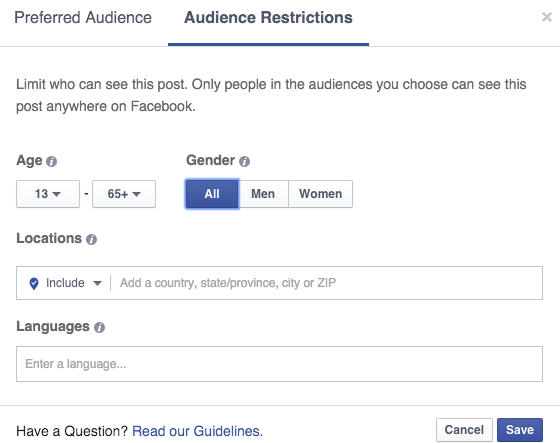
Task: Focus the Enter a language field
Action: (279, 364)
